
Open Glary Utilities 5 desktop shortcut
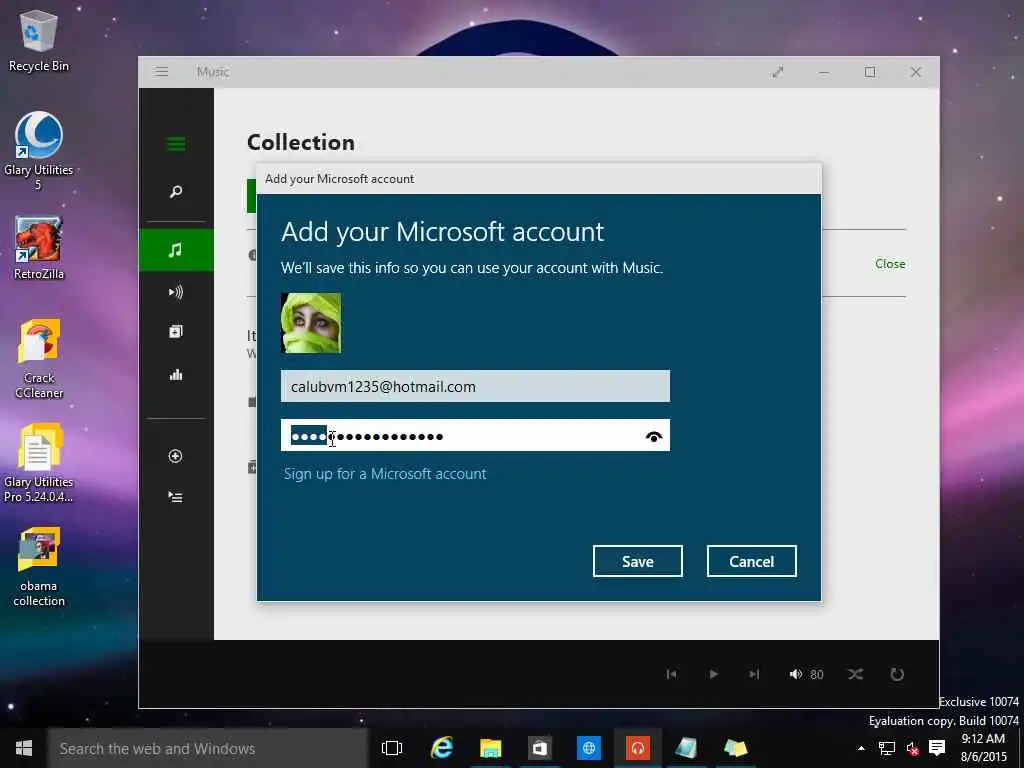coord(39,151)
